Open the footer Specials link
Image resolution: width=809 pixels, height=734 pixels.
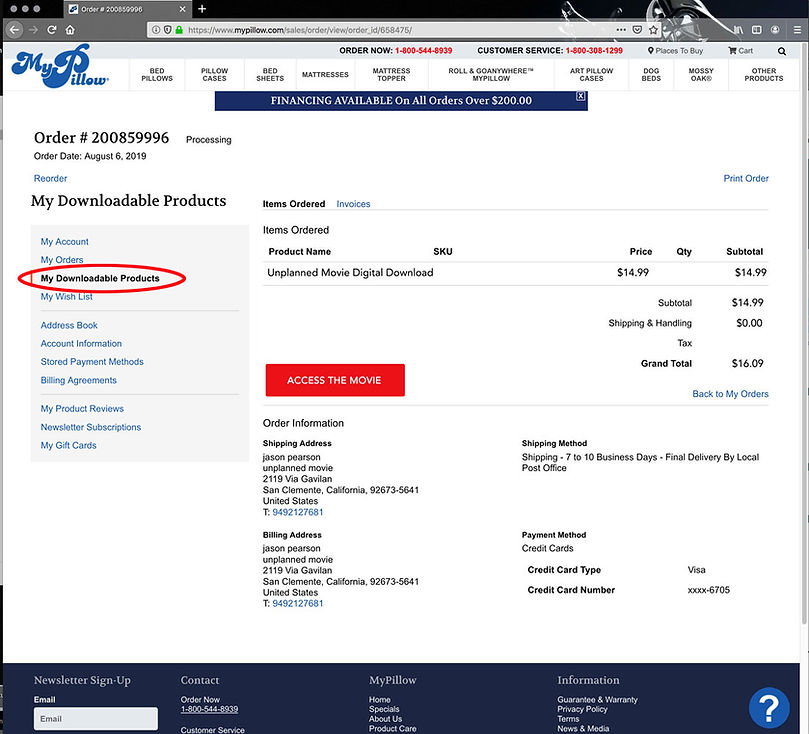384,709
